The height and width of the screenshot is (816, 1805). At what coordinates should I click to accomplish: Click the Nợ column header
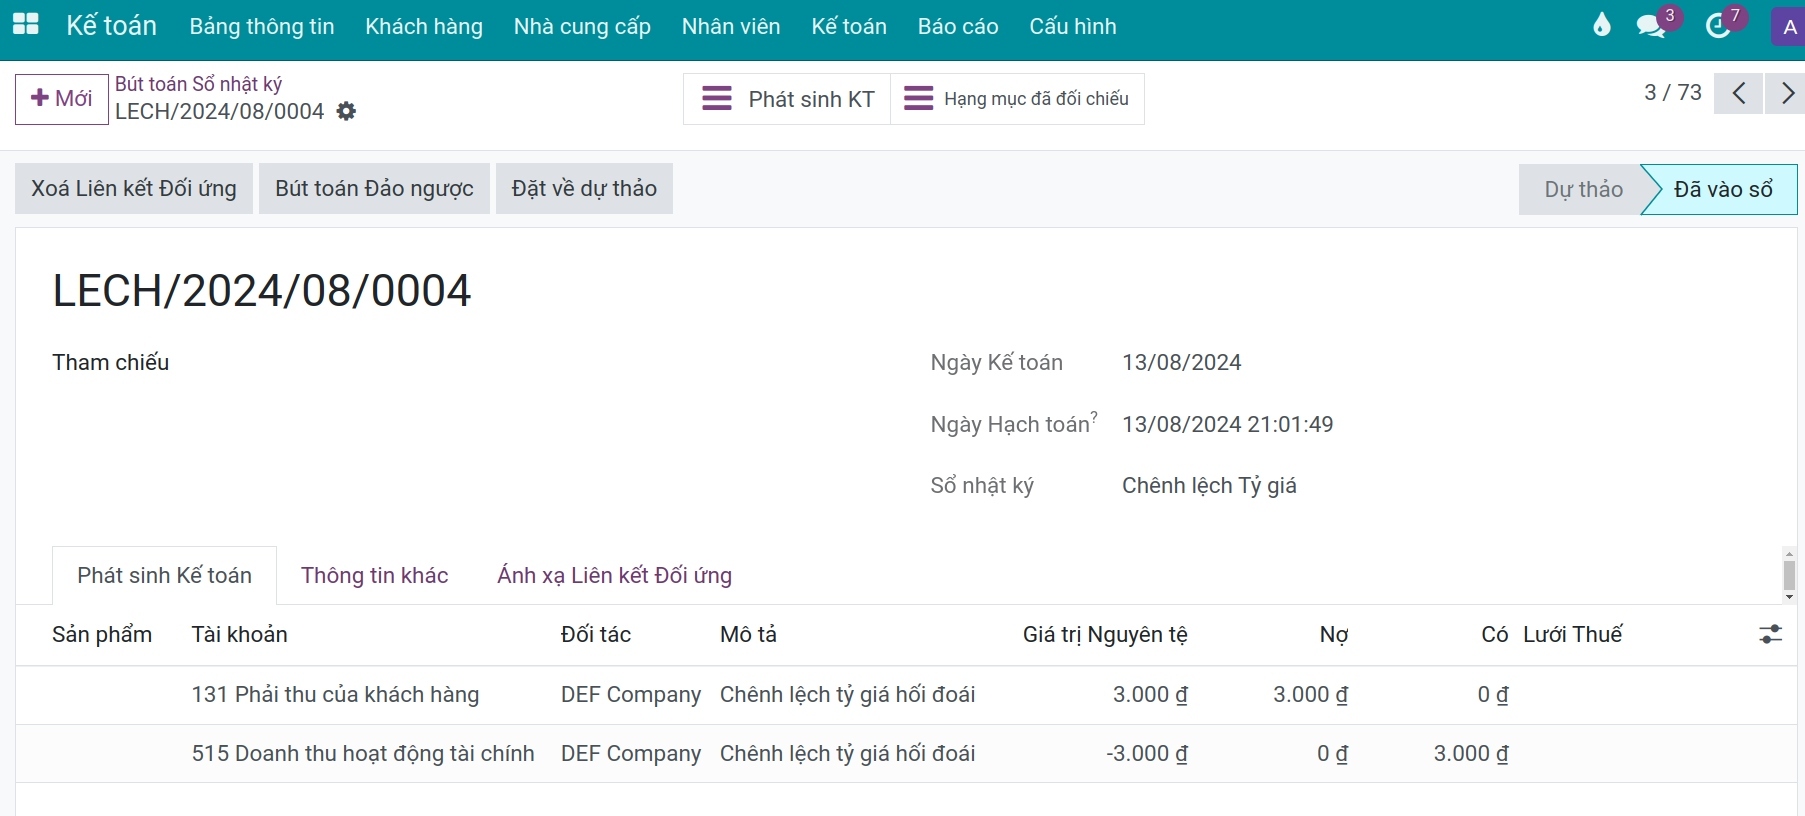[x=1334, y=635]
